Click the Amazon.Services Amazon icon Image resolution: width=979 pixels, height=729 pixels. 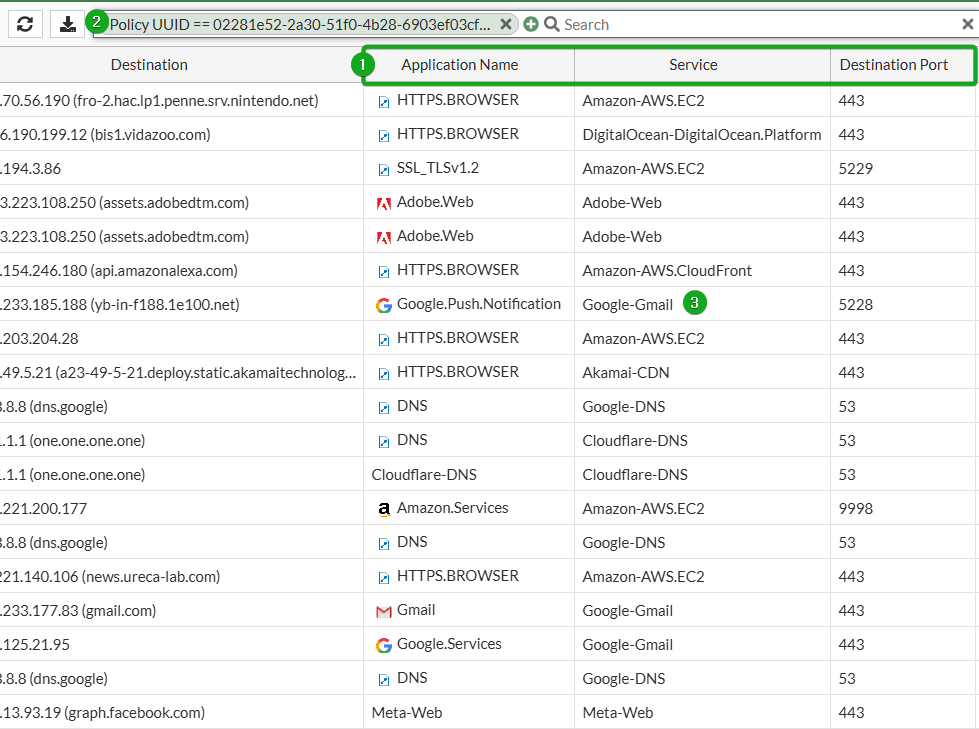click(x=383, y=509)
